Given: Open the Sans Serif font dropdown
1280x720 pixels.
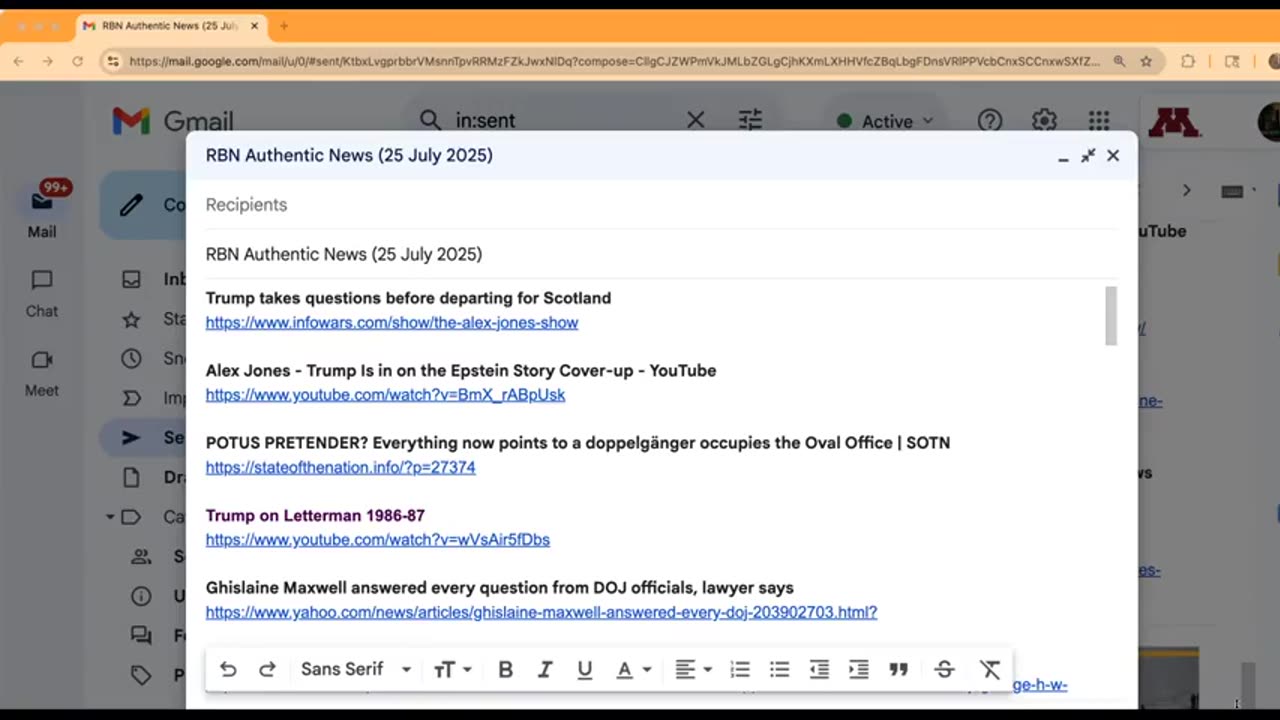Looking at the screenshot, I should coord(356,669).
